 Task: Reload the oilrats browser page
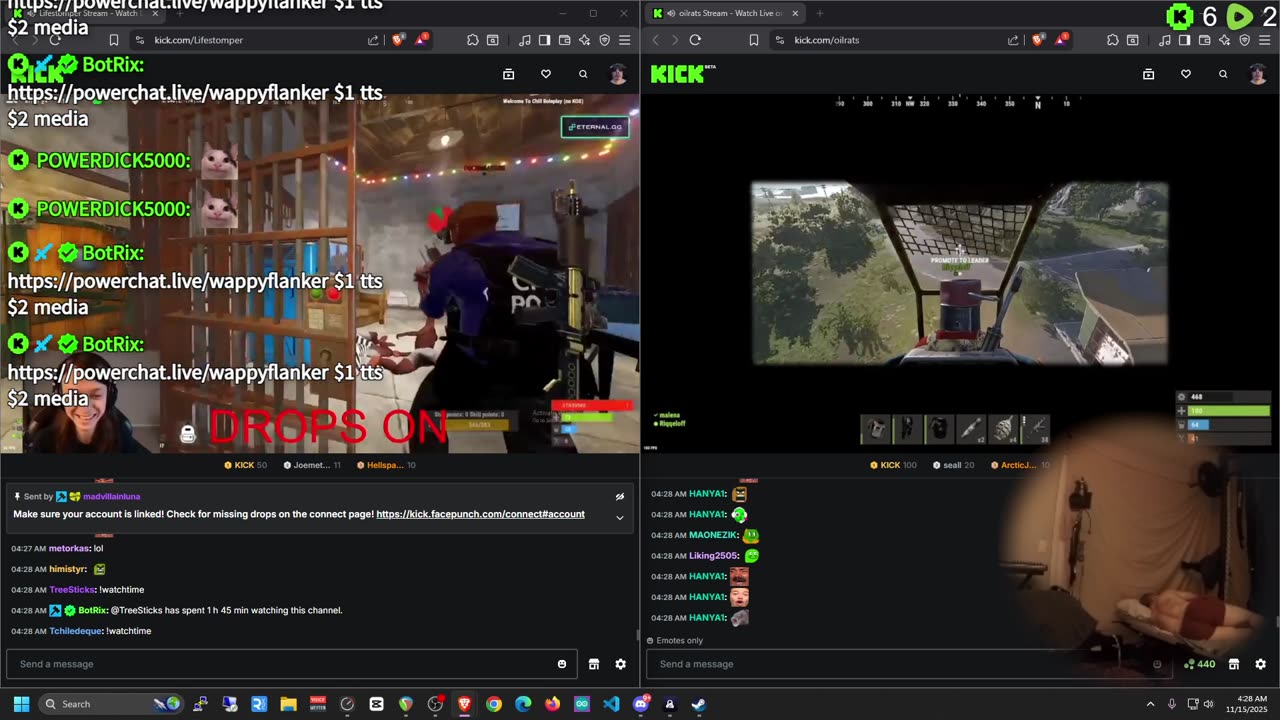click(695, 40)
